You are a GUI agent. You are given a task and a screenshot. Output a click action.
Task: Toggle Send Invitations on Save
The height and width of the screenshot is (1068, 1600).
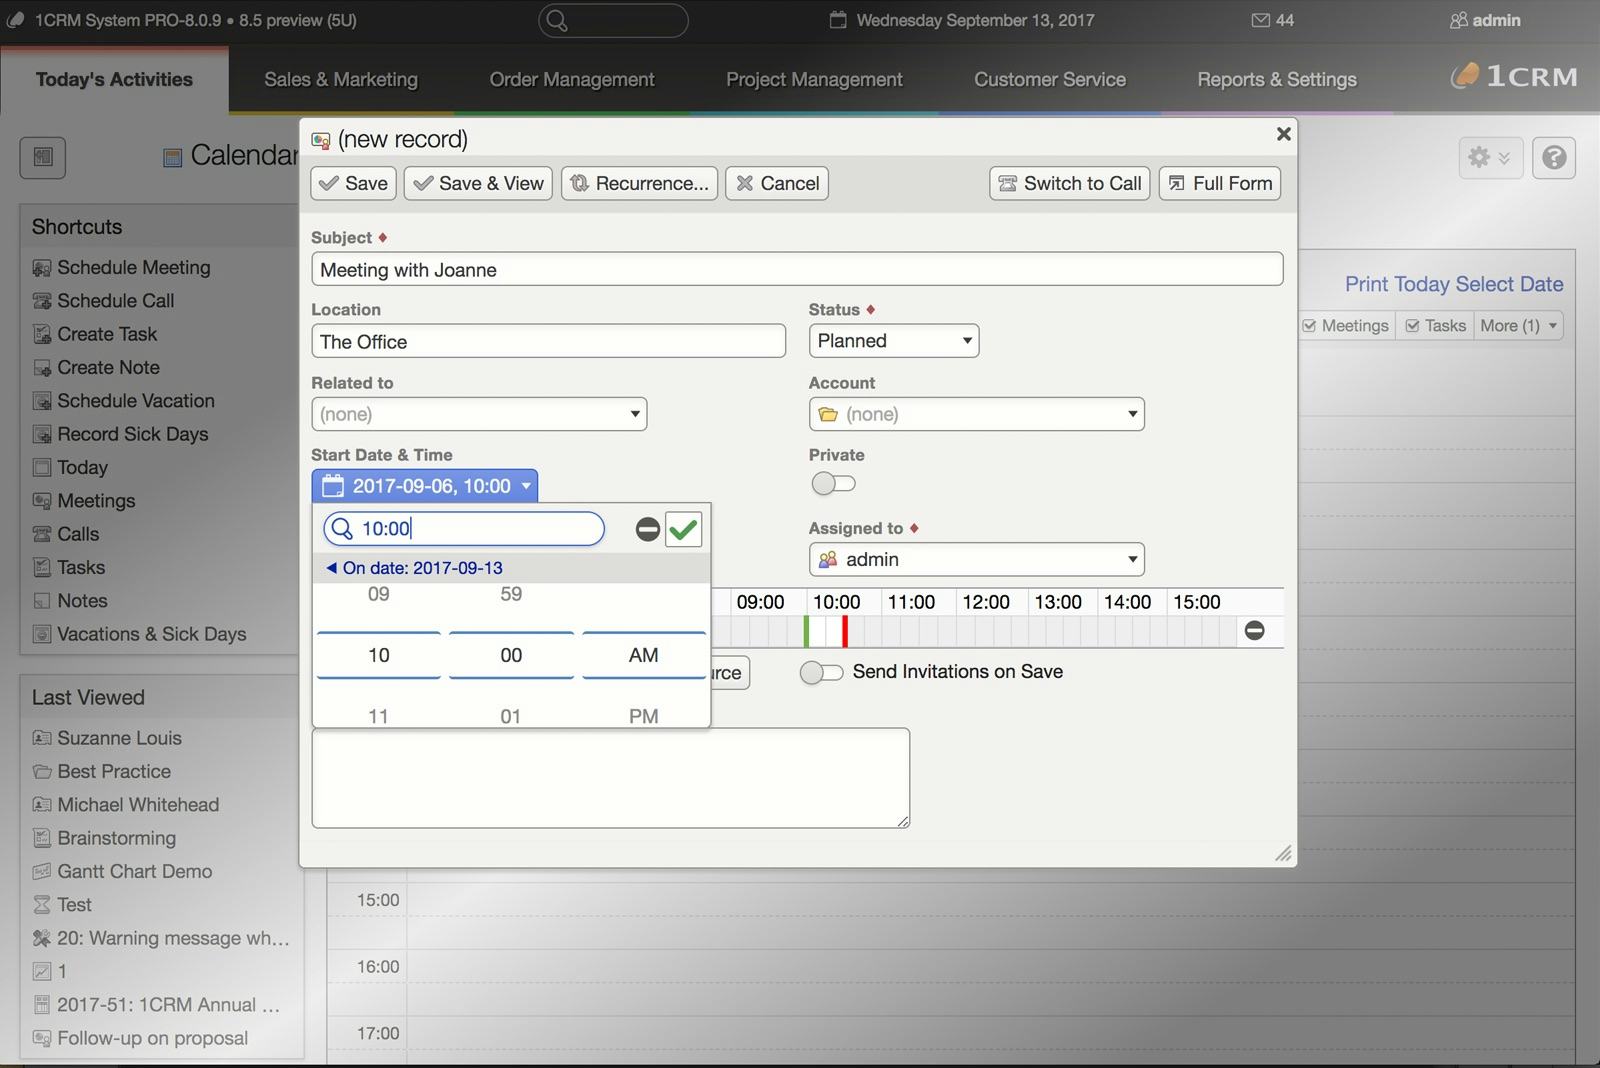[821, 673]
